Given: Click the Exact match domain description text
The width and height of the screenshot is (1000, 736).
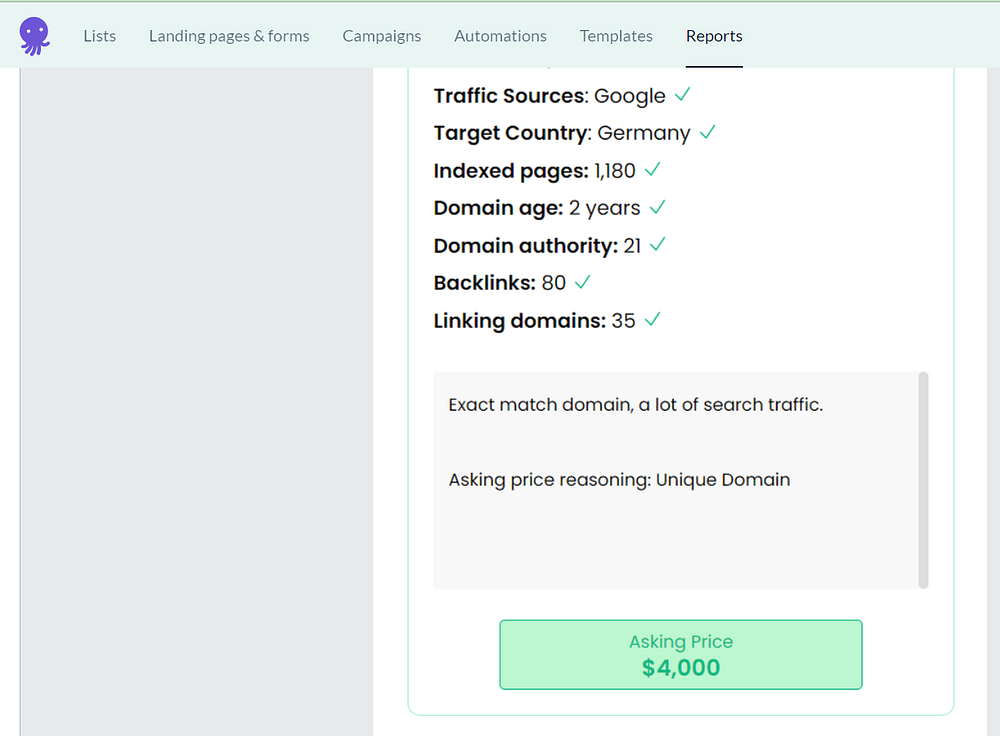Looking at the screenshot, I should click(x=635, y=405).
